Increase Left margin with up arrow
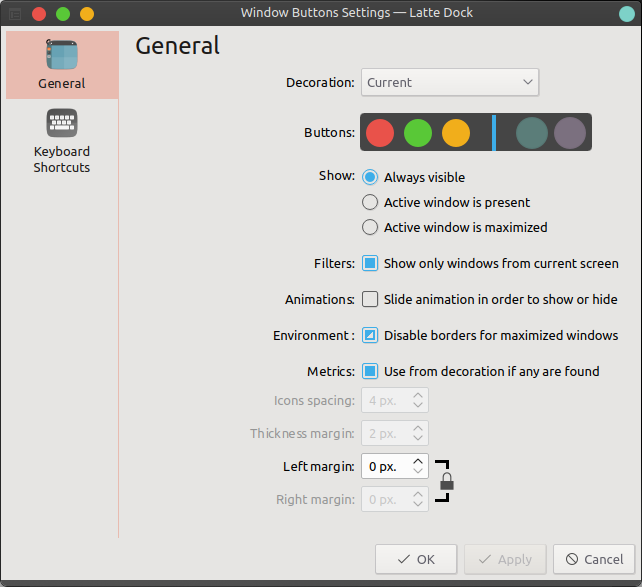Screen dimensions: 642x587 419,461
